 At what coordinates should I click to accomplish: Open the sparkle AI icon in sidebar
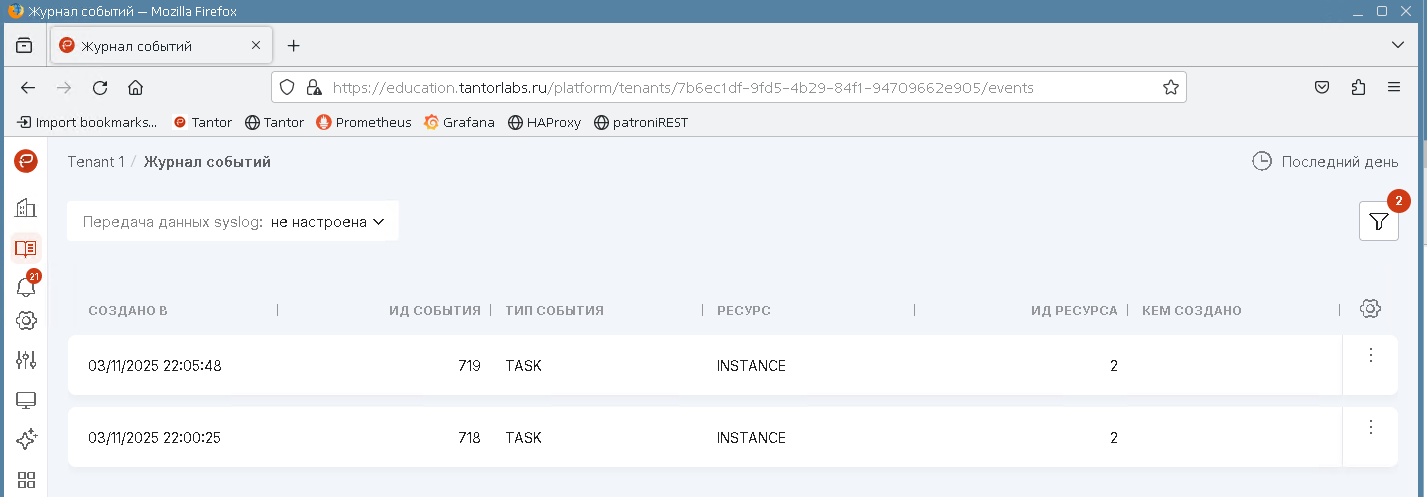26,439
